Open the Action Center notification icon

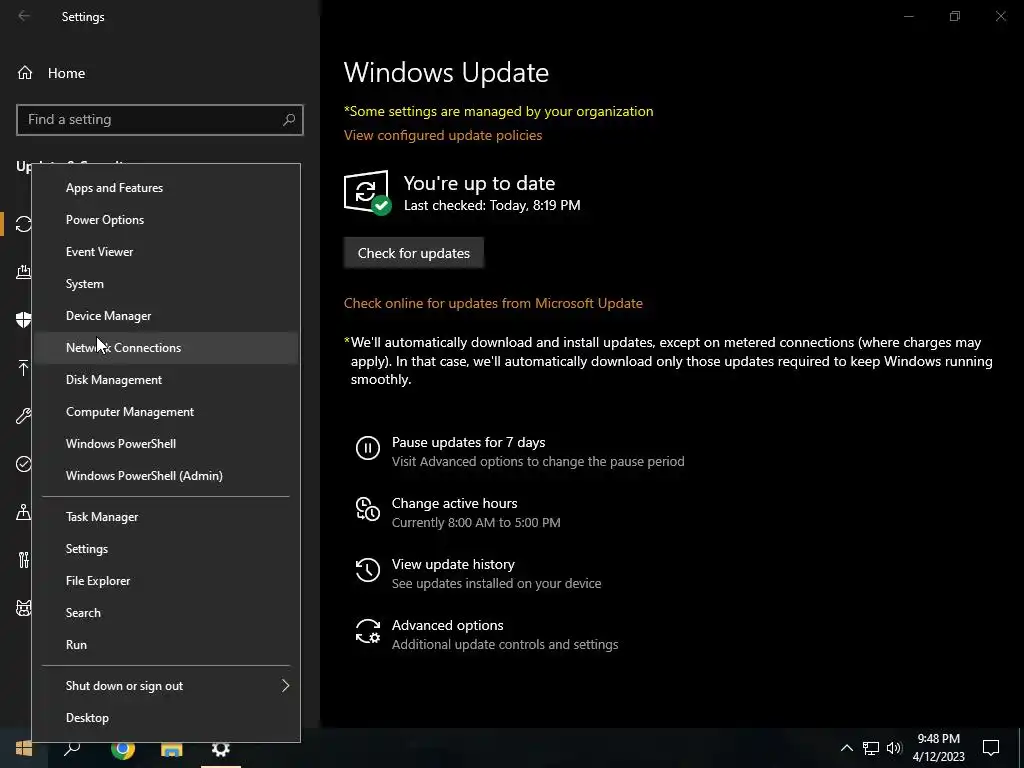click(991, 748)
